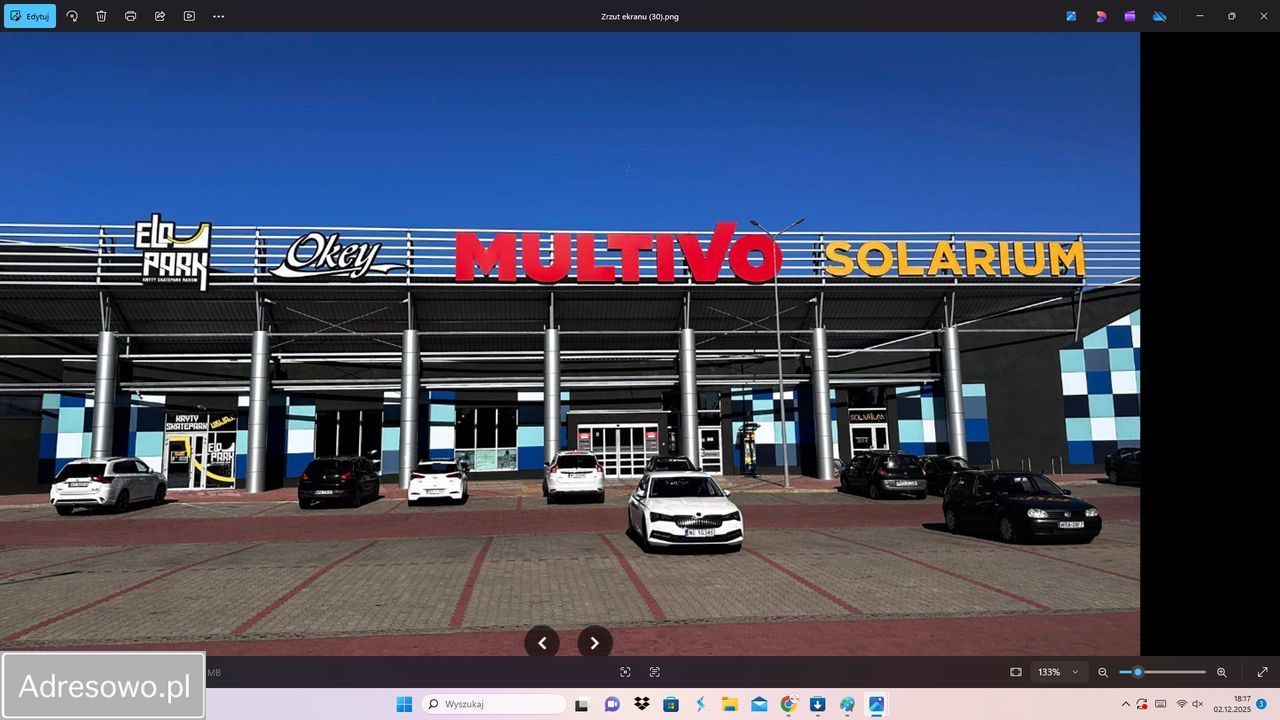This screenshot has height=720, width=1280.
Task: Click the OneDrive cloud sync icon
Action: tap(1160, 16)
